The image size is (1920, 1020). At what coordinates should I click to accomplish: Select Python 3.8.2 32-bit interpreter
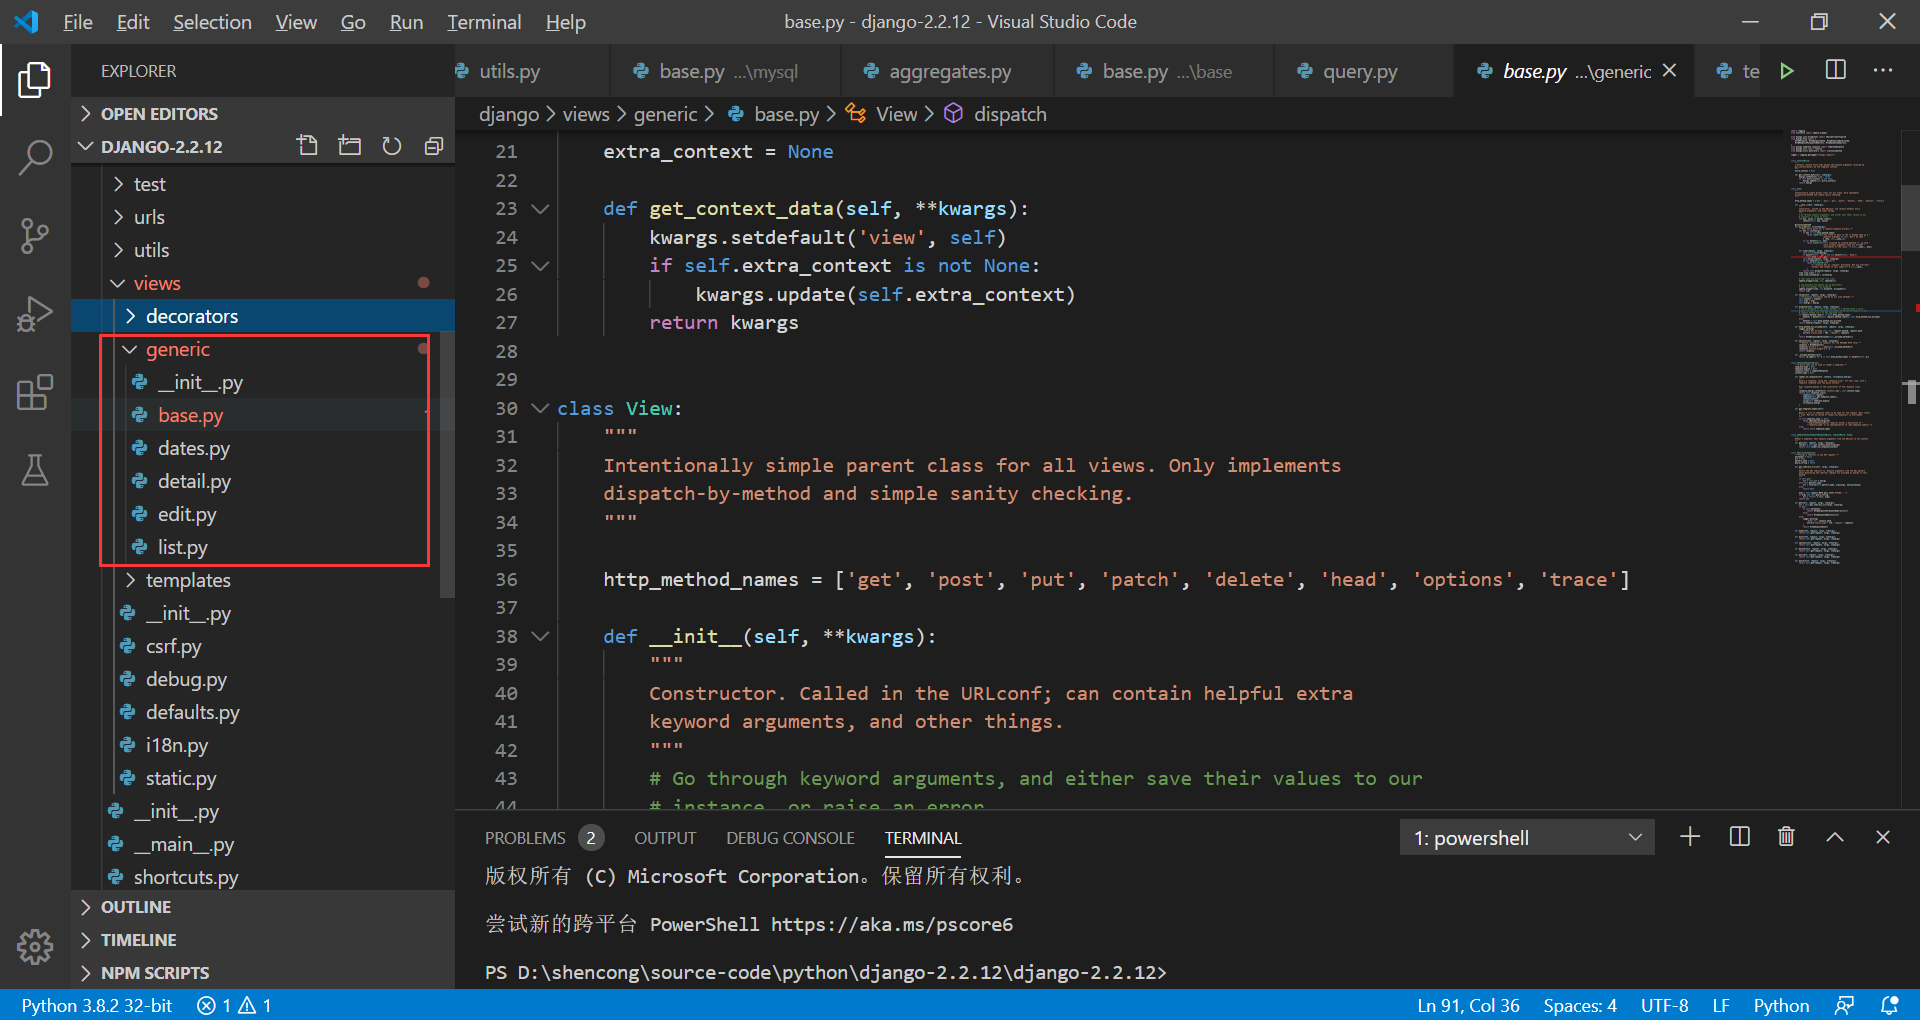[97, 1005]
